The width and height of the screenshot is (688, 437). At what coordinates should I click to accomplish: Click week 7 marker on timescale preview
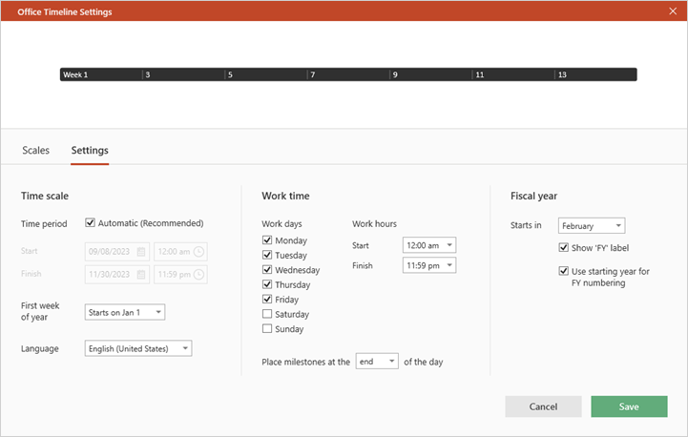coord(313,75)
